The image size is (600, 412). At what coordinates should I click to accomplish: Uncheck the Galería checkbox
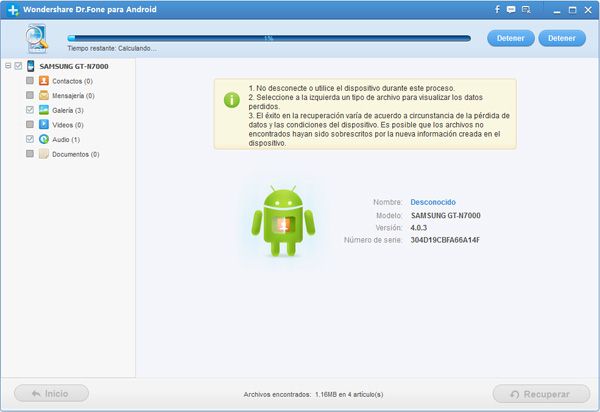tap(30, 110)
